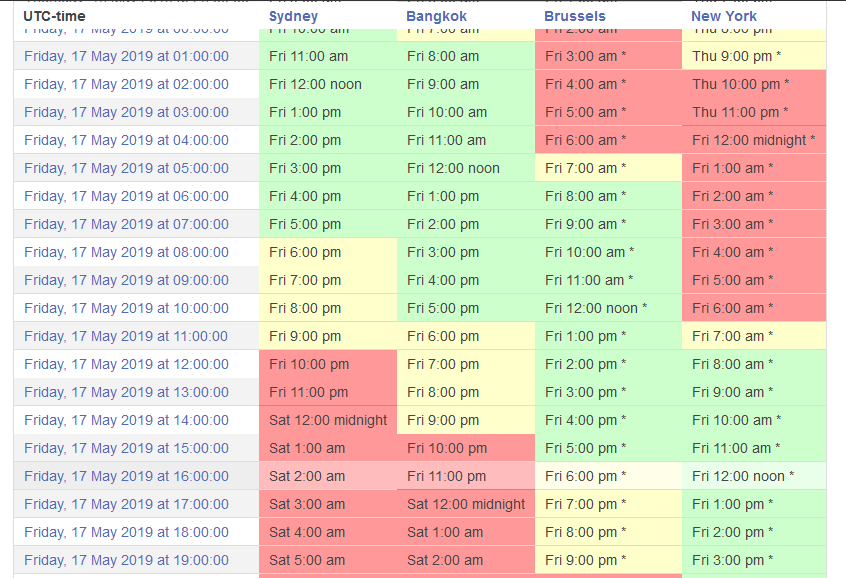This screenshot has height=578, width=846.
Task: Click Bangkok cell Fri 12:00 noon
Action: pyautogui.click(x=453, y=168)
